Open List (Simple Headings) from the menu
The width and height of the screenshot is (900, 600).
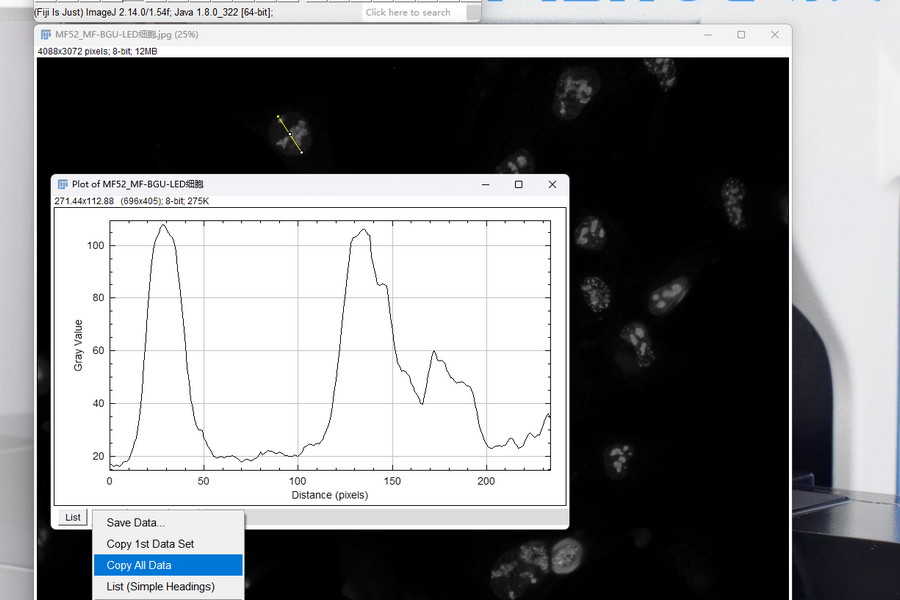tap(160, 586)
